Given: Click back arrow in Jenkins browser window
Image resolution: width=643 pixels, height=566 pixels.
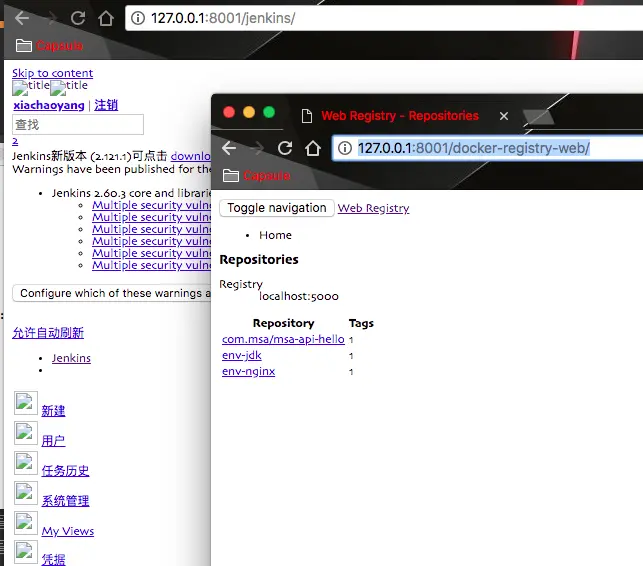Looking at the screenshot, I should coord(22,18).
